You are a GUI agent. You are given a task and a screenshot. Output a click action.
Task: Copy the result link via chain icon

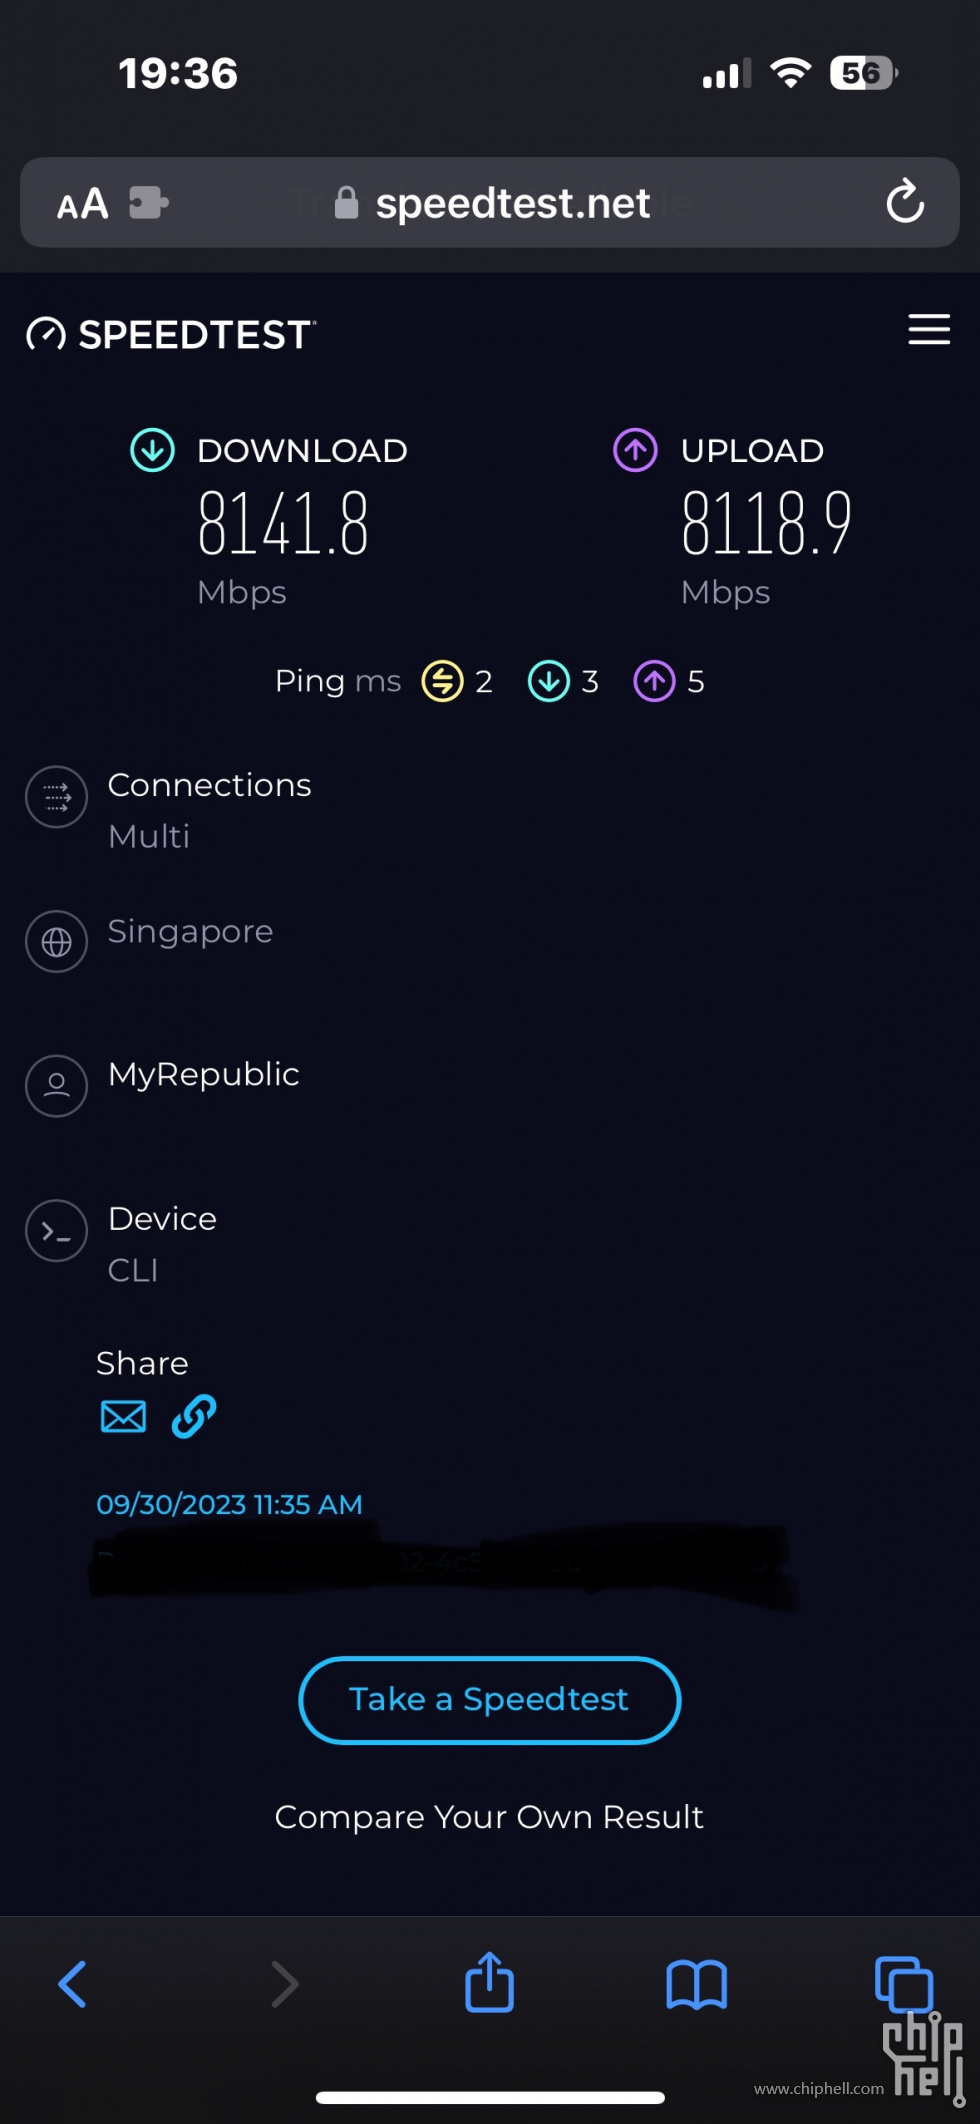tap(194, 1416)
